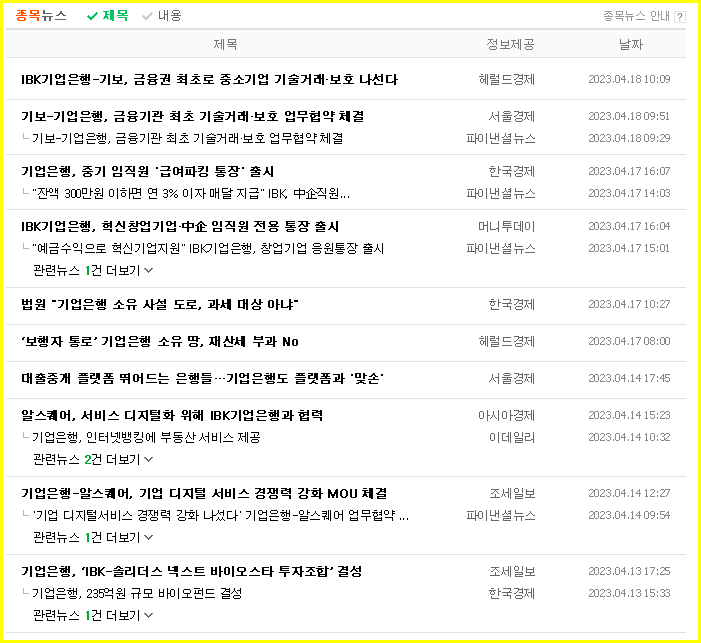Expand 관련뉴스 2건 더보기 under 알스퀘어 article
The width and height of the screenshot is (701, 643).
[x=93, y=459]
